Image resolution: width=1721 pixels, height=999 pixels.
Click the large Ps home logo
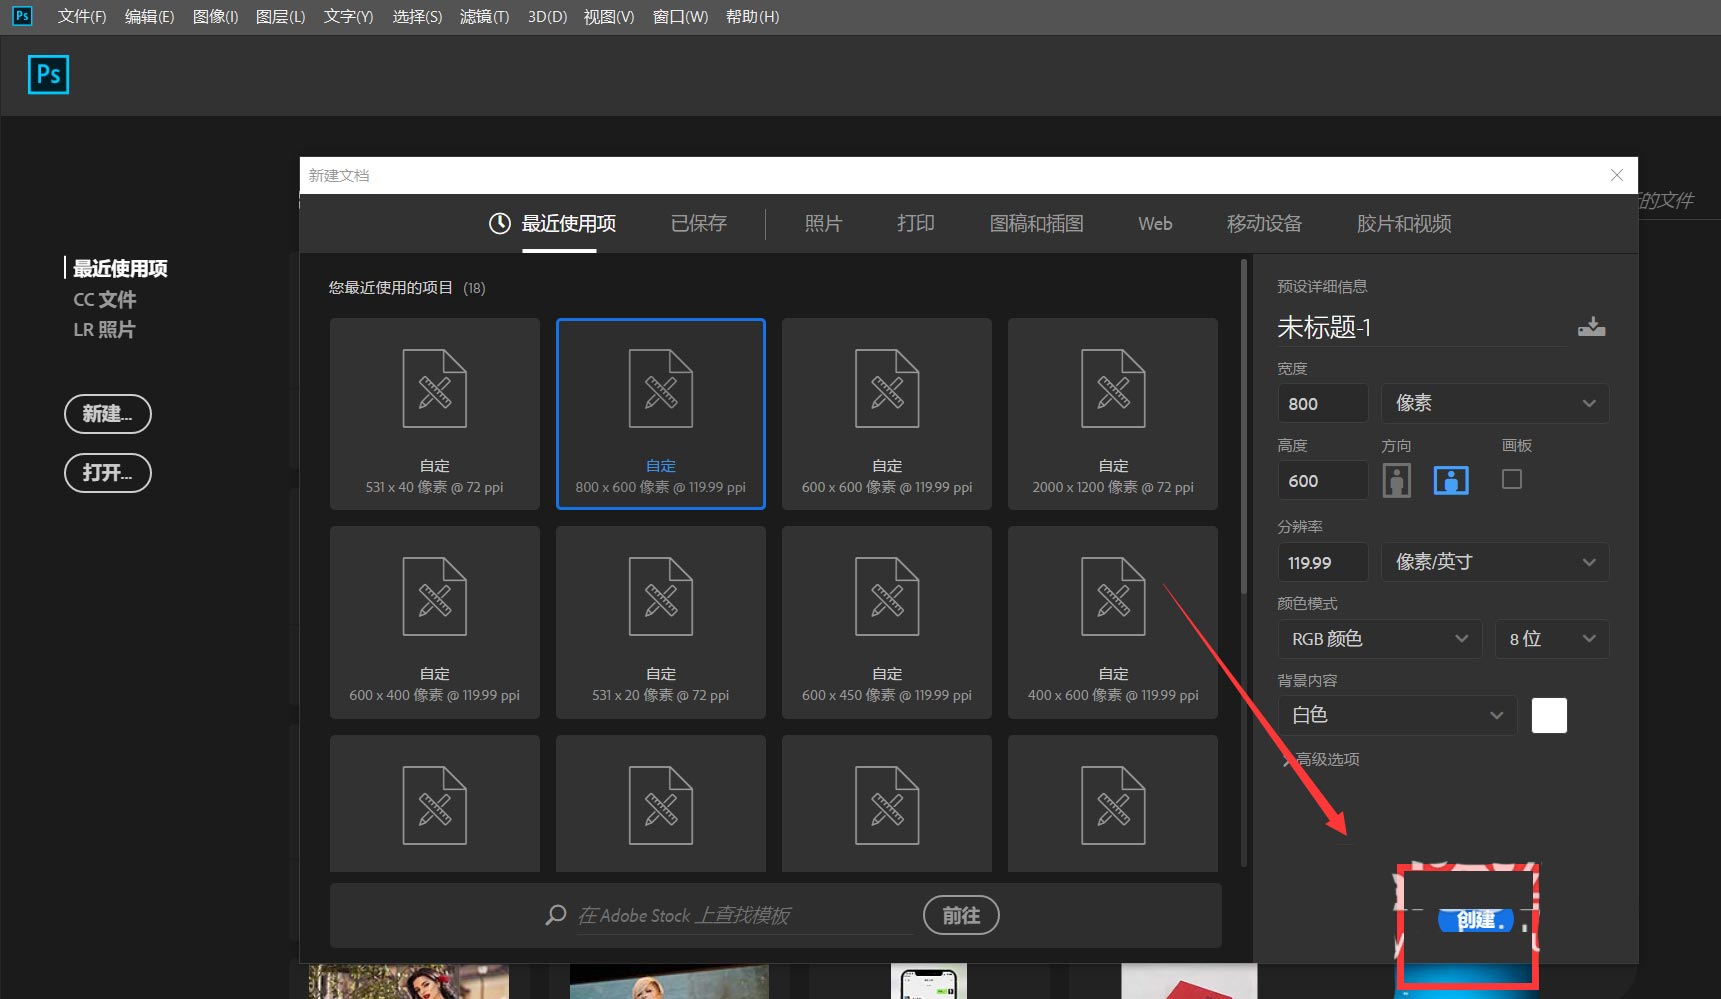pyautogui.click(x=48, y=74)
